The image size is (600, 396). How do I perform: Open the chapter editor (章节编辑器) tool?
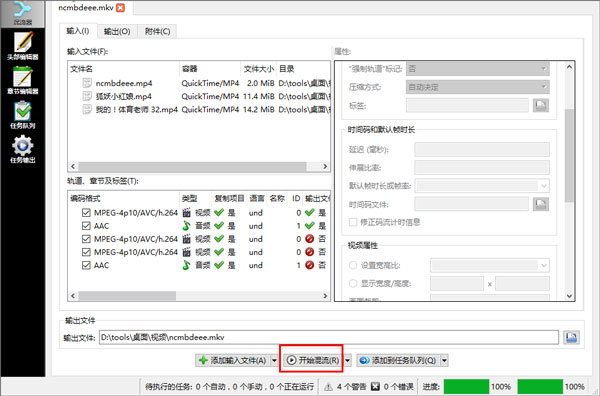point(23,80)
